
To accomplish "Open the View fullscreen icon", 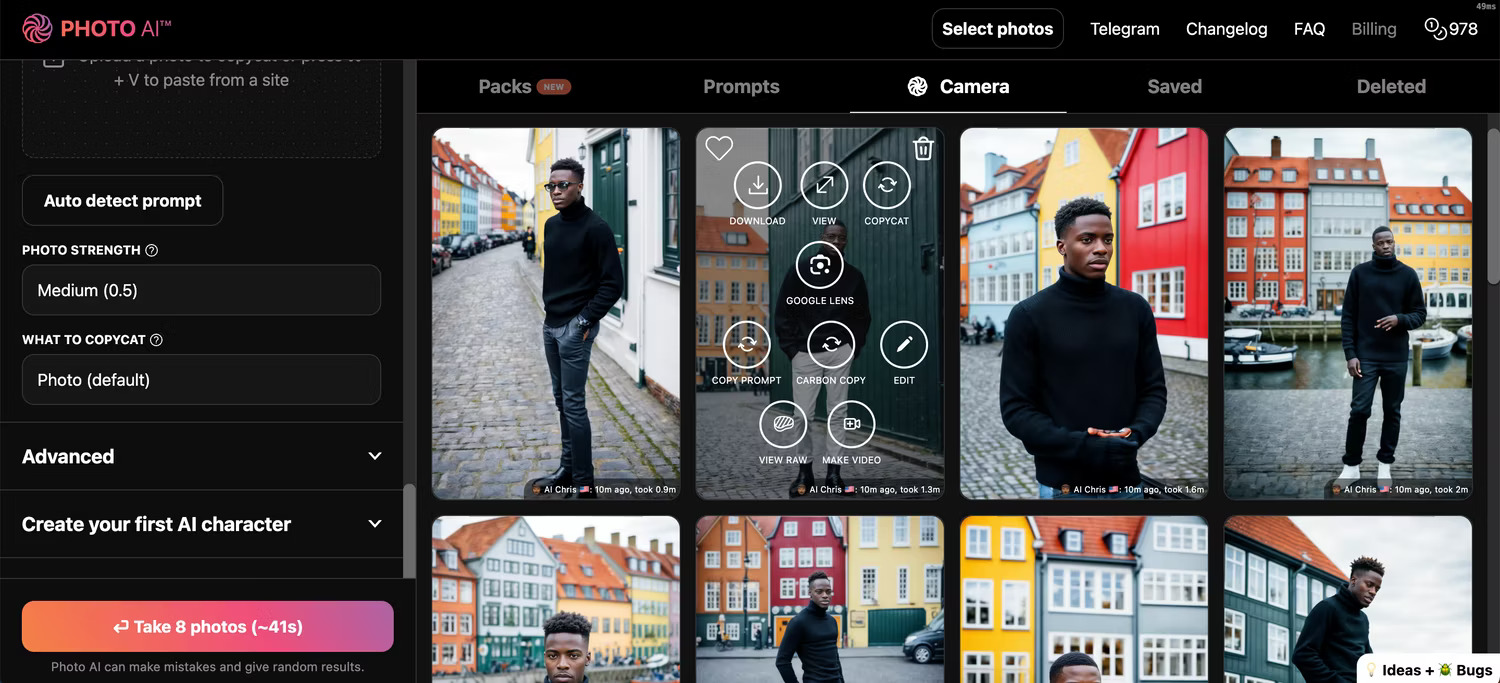I will point(824,185).
